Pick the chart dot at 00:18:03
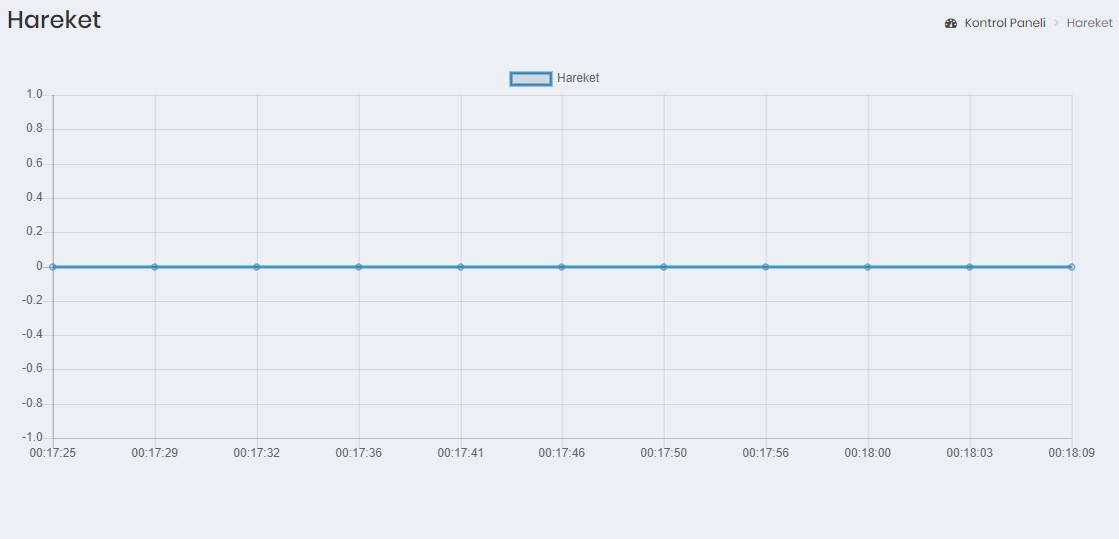 tap(970, 267)
